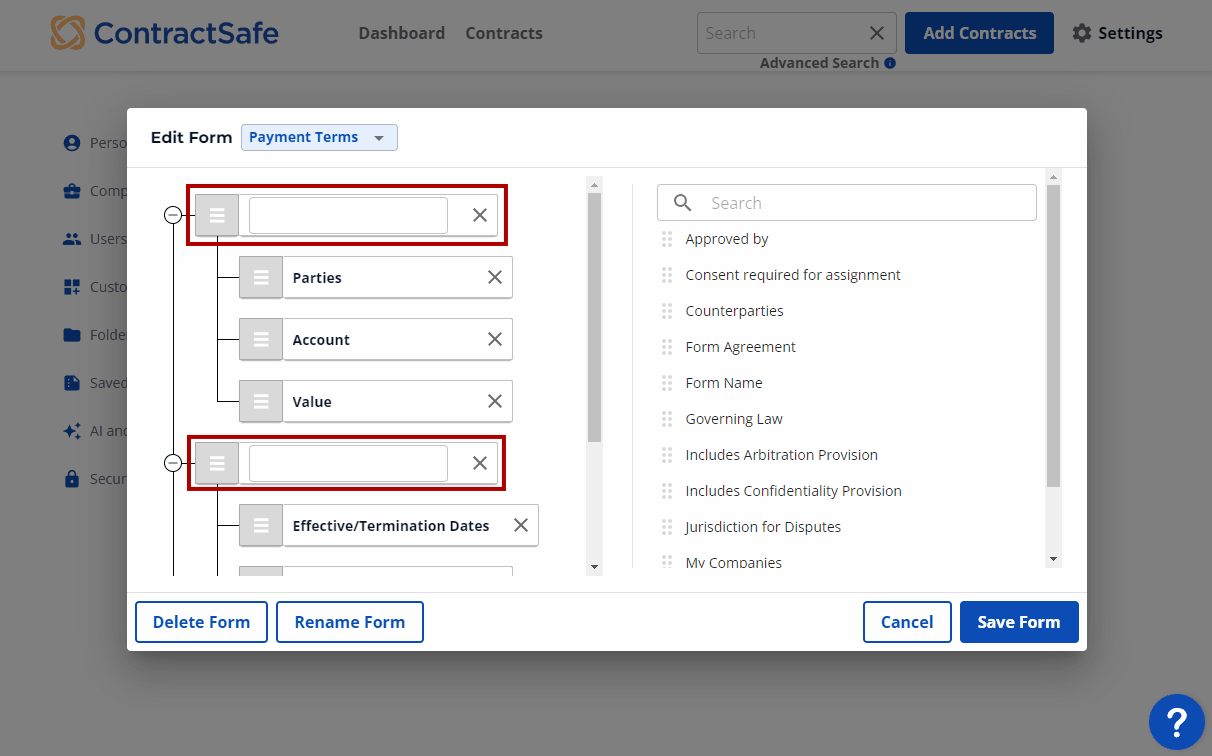The height and width of the screenshot is (756, 1212).
Task: Delete the Effective/Termination Dates field
Action: point(521,526)
